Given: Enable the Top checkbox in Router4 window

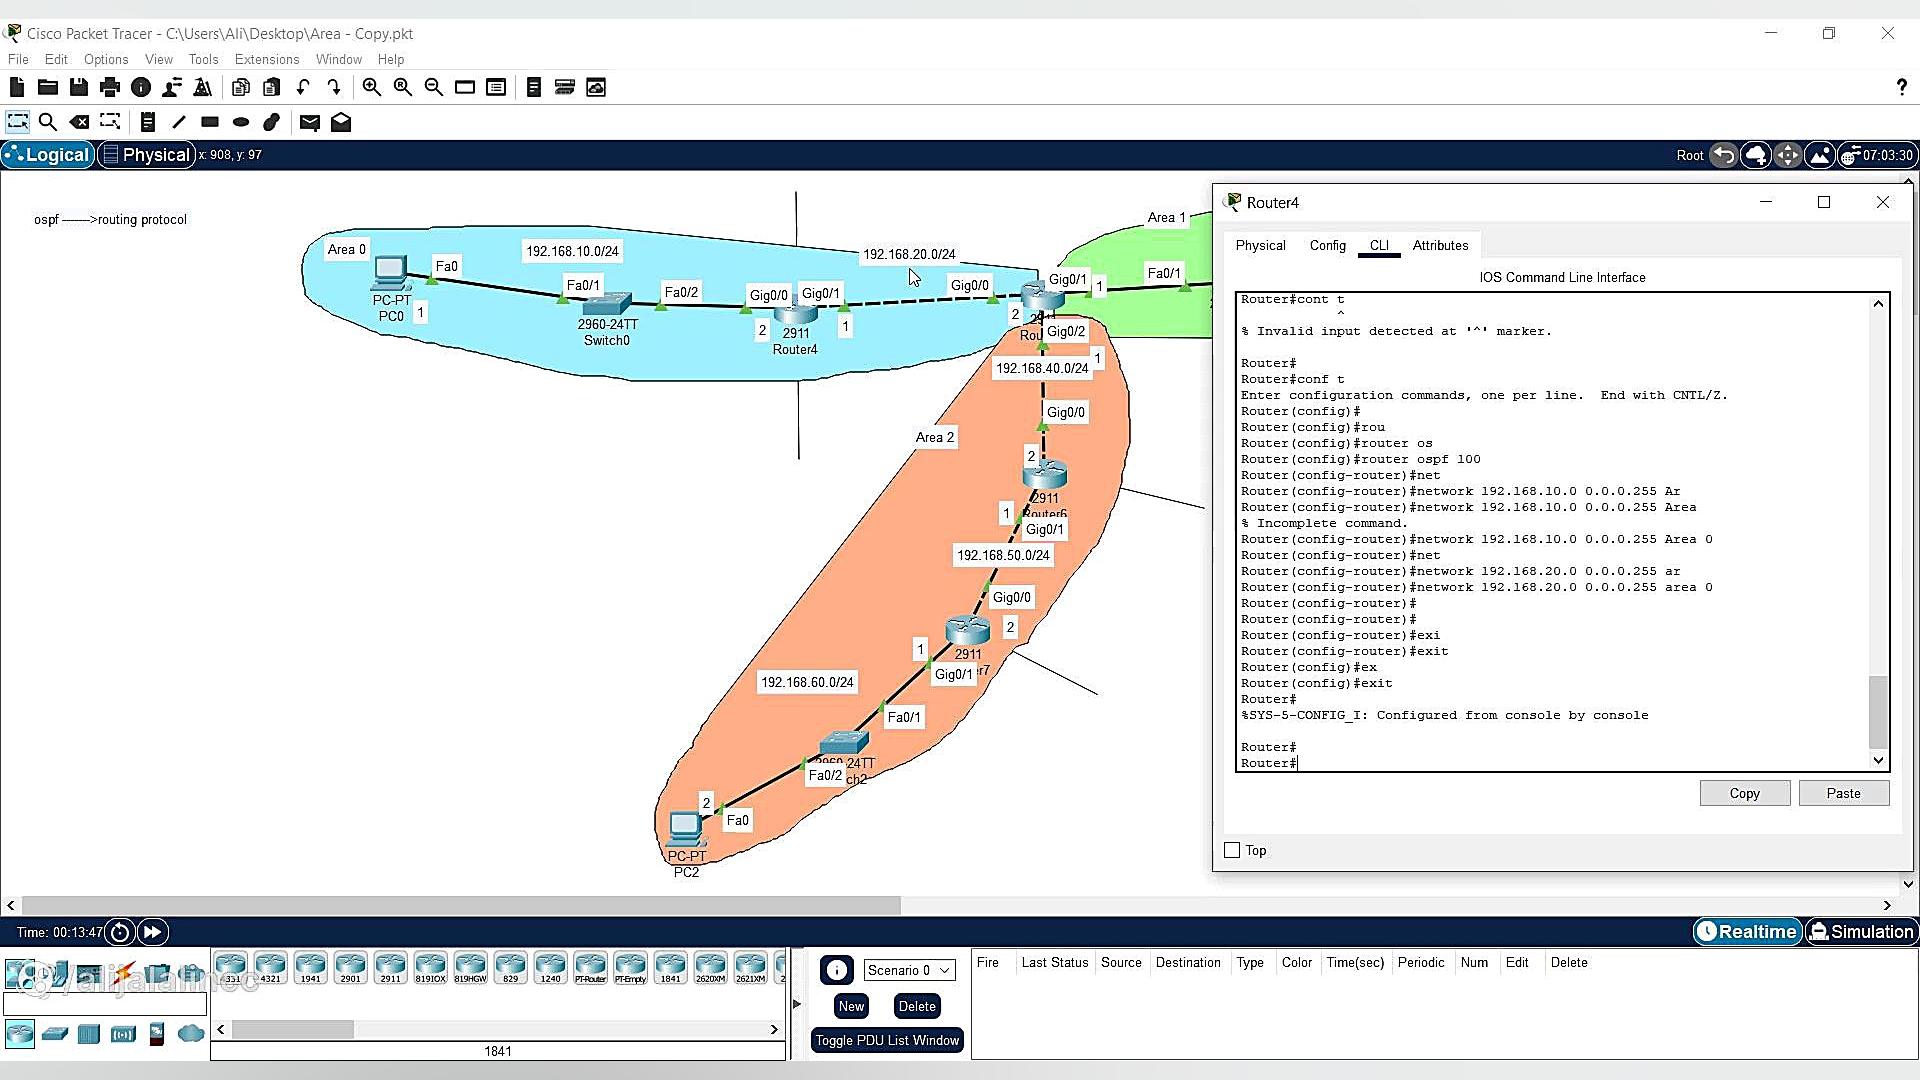Looking at the screenshot, I should click(x=1232, y=850).
